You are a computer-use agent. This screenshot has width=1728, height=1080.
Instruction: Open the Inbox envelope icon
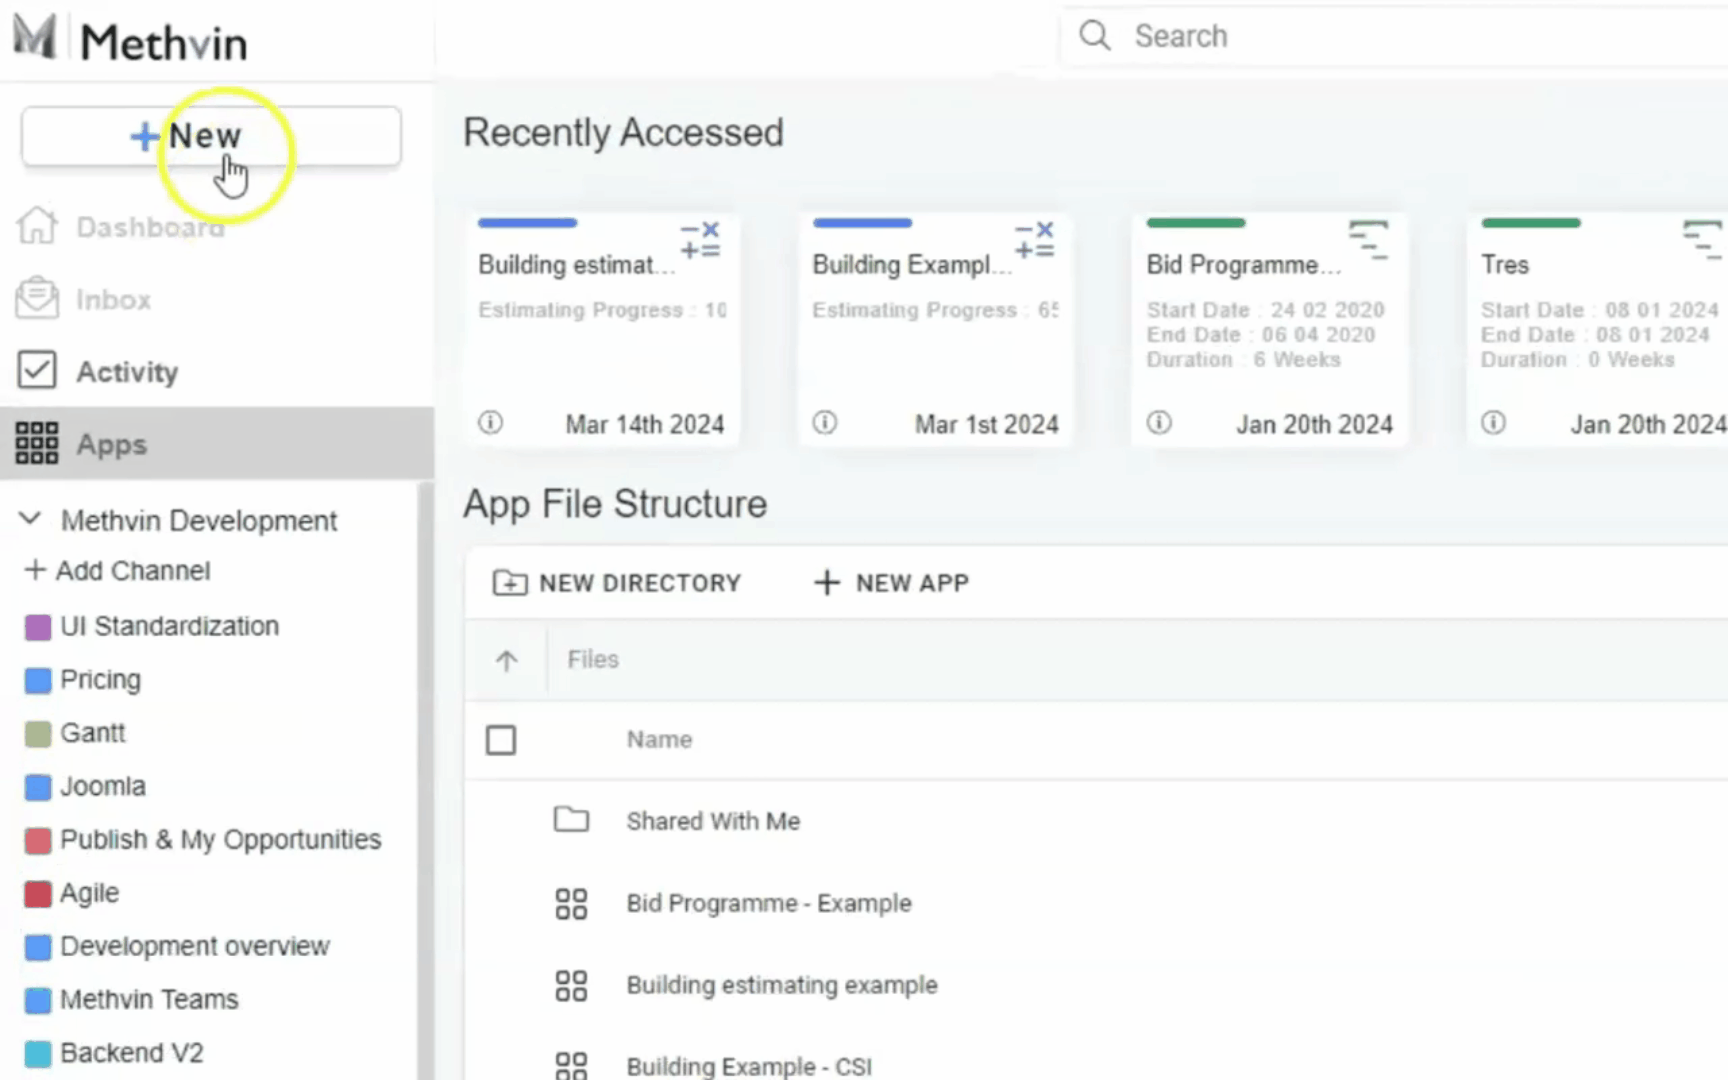pyautogui.click(x=37, y=299)
